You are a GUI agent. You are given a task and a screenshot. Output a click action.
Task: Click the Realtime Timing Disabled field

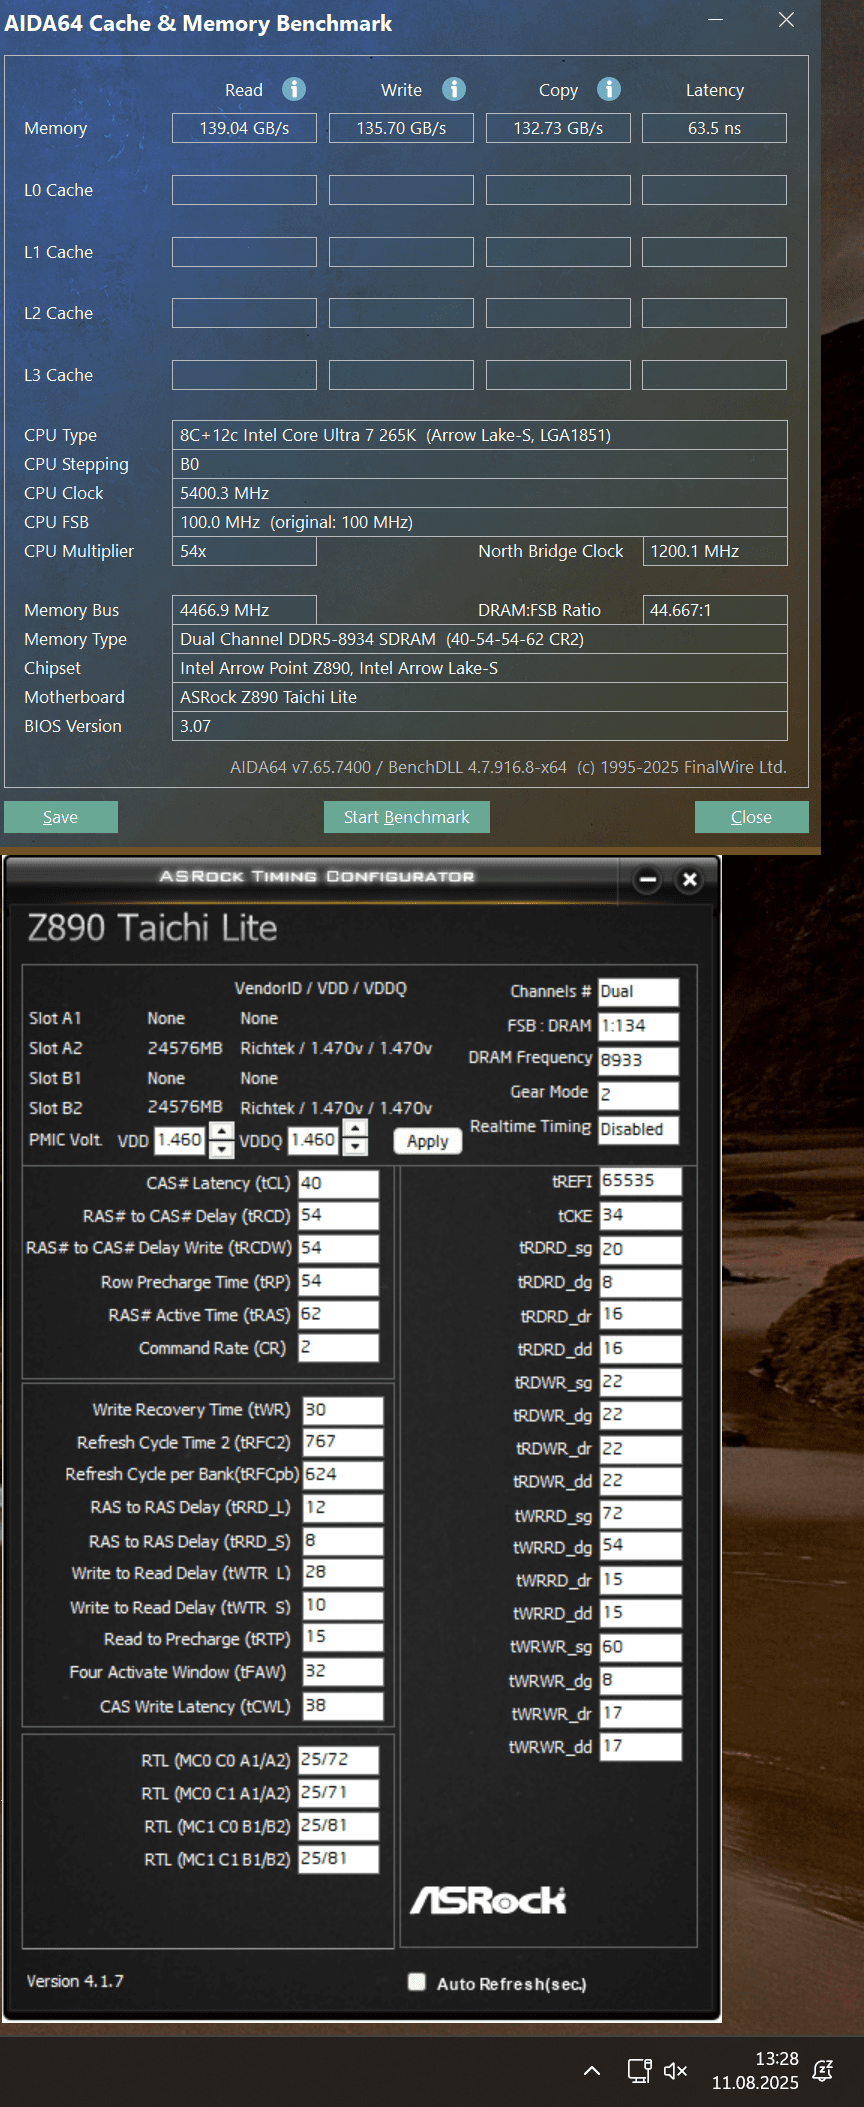click(x=638, y=1129)
